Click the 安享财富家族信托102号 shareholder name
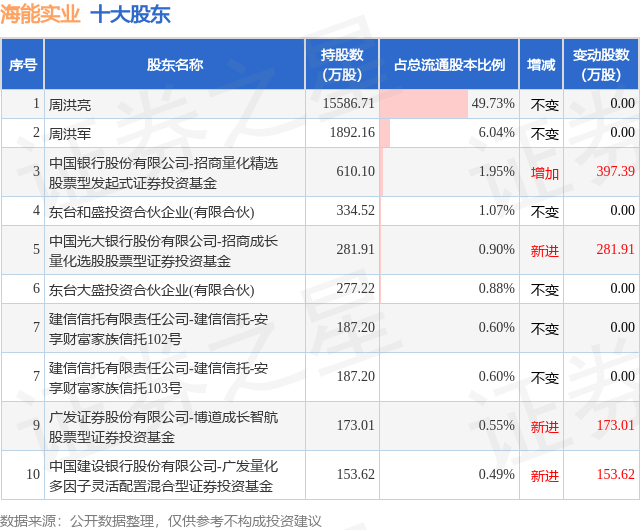Image resolution: width=640 pixels, height=530 pixels. [158, 329]
